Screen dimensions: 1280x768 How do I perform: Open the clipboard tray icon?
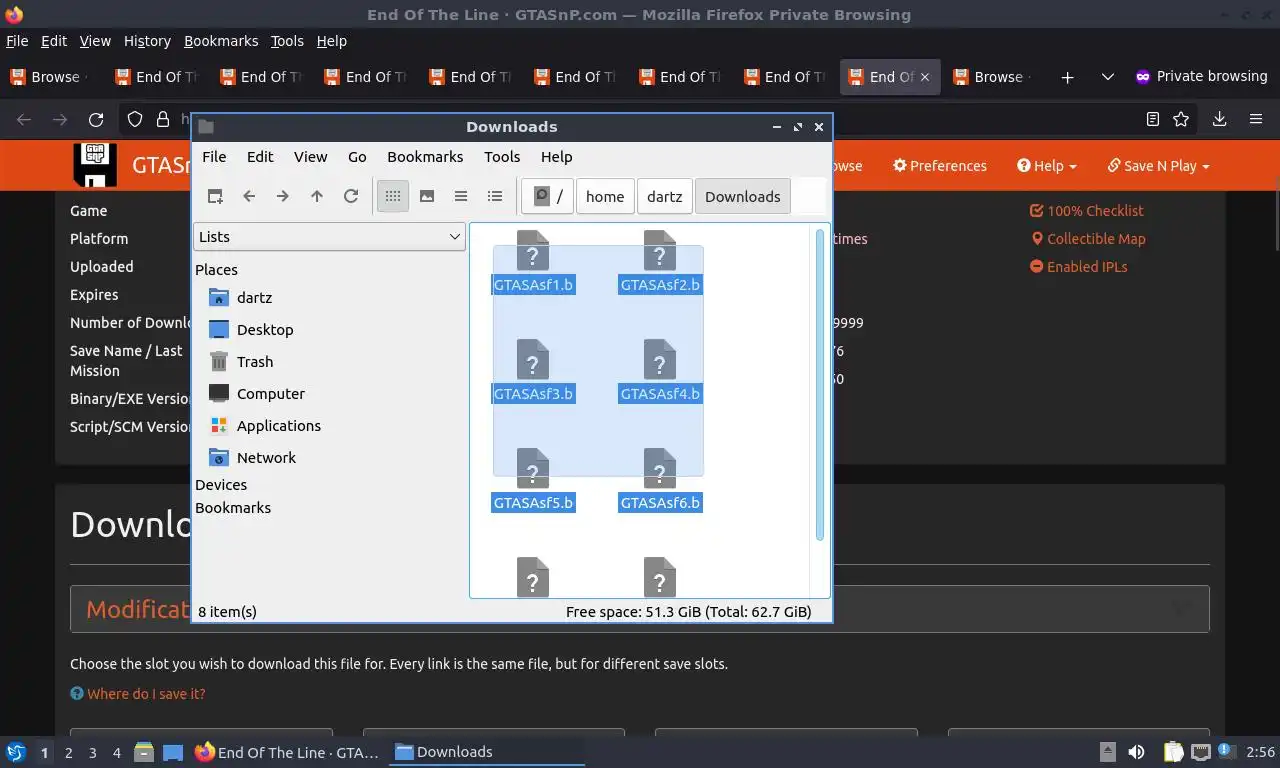coord(1173,752)
